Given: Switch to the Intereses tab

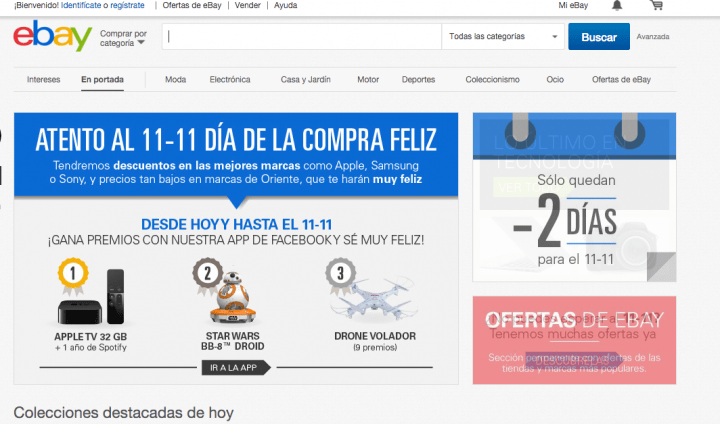Looking at the screenshot, I should pos(44,79).
